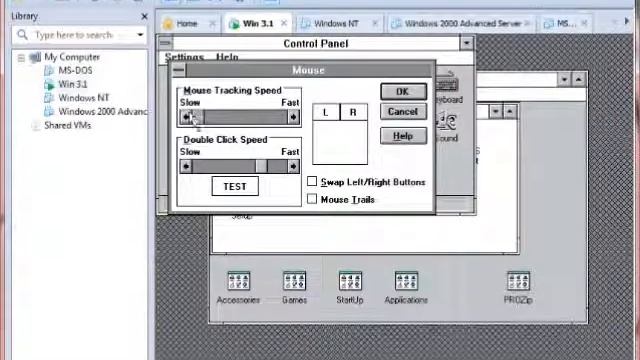Decrease tracking speed with left arrow
The image size is (640, 360).
(x=186, y=117)
